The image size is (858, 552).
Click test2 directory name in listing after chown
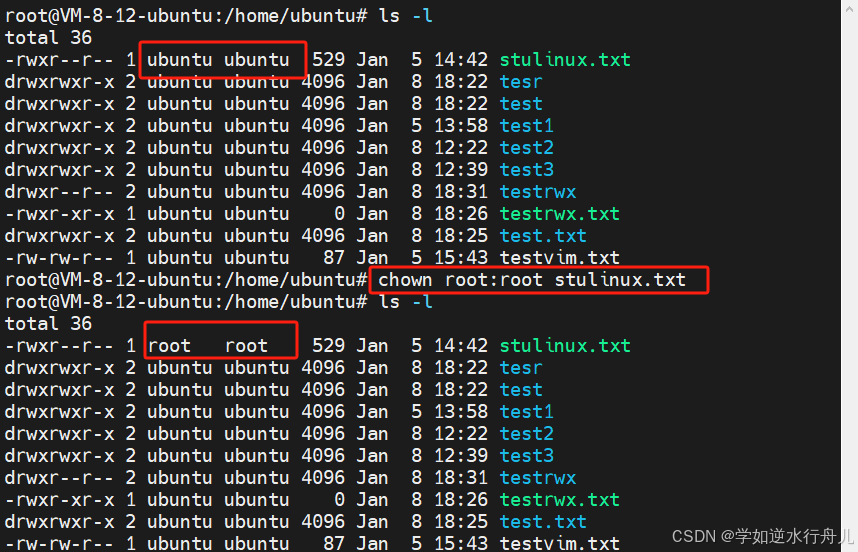[526, 434]
